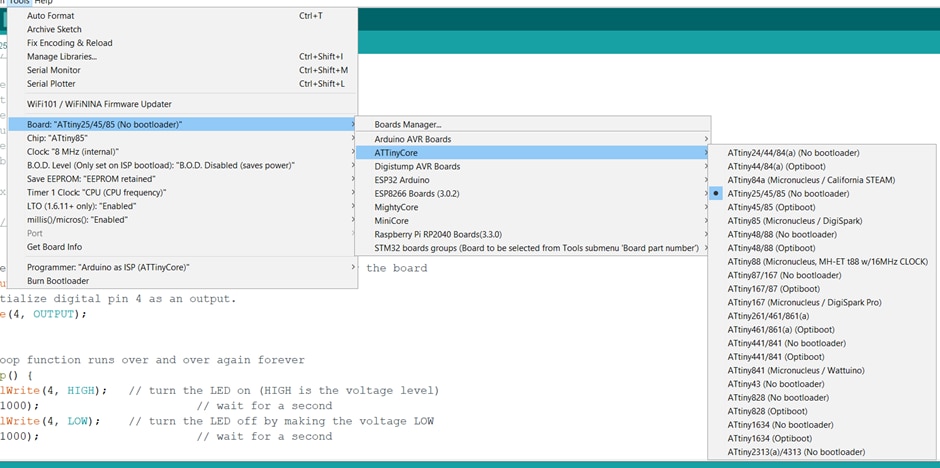Open Serial Monitor from Tools menu

(56, 70)
